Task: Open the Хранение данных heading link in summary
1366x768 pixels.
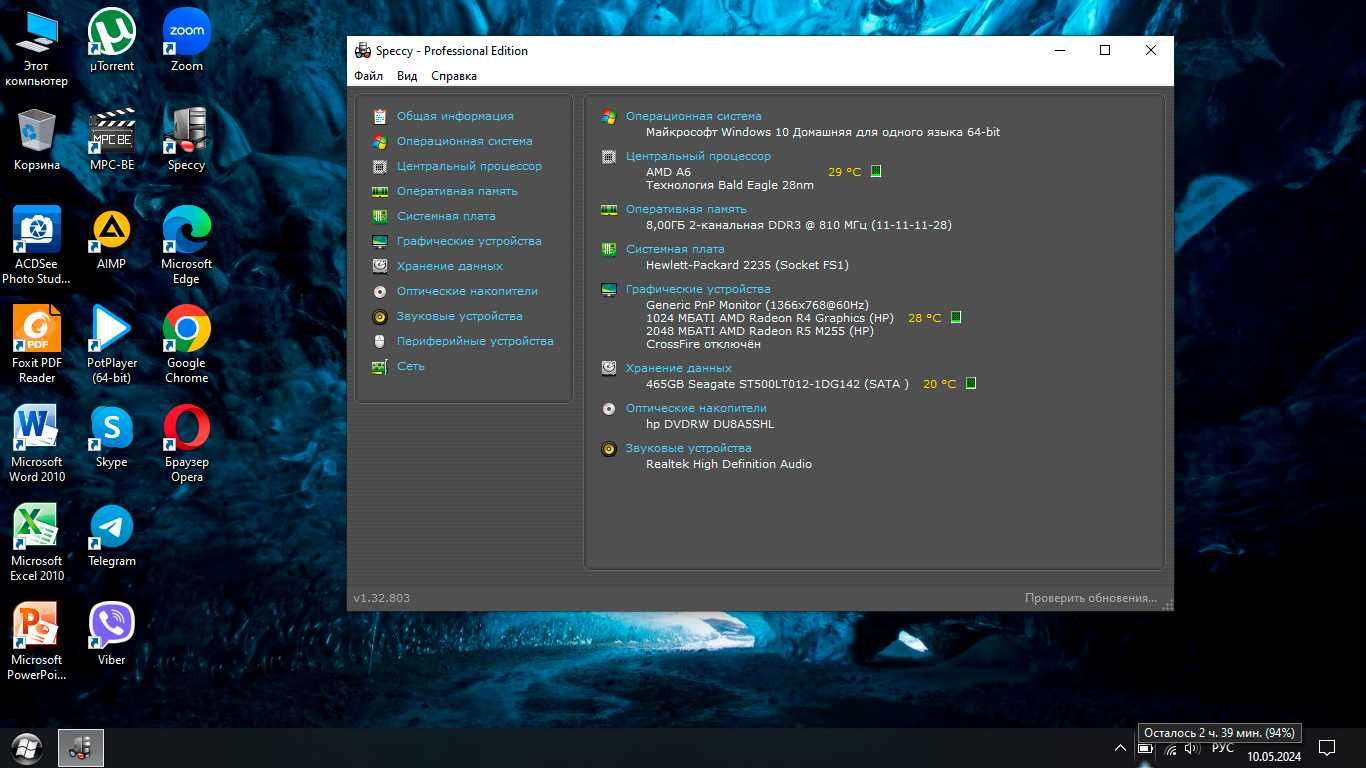Action: [679, 368]
